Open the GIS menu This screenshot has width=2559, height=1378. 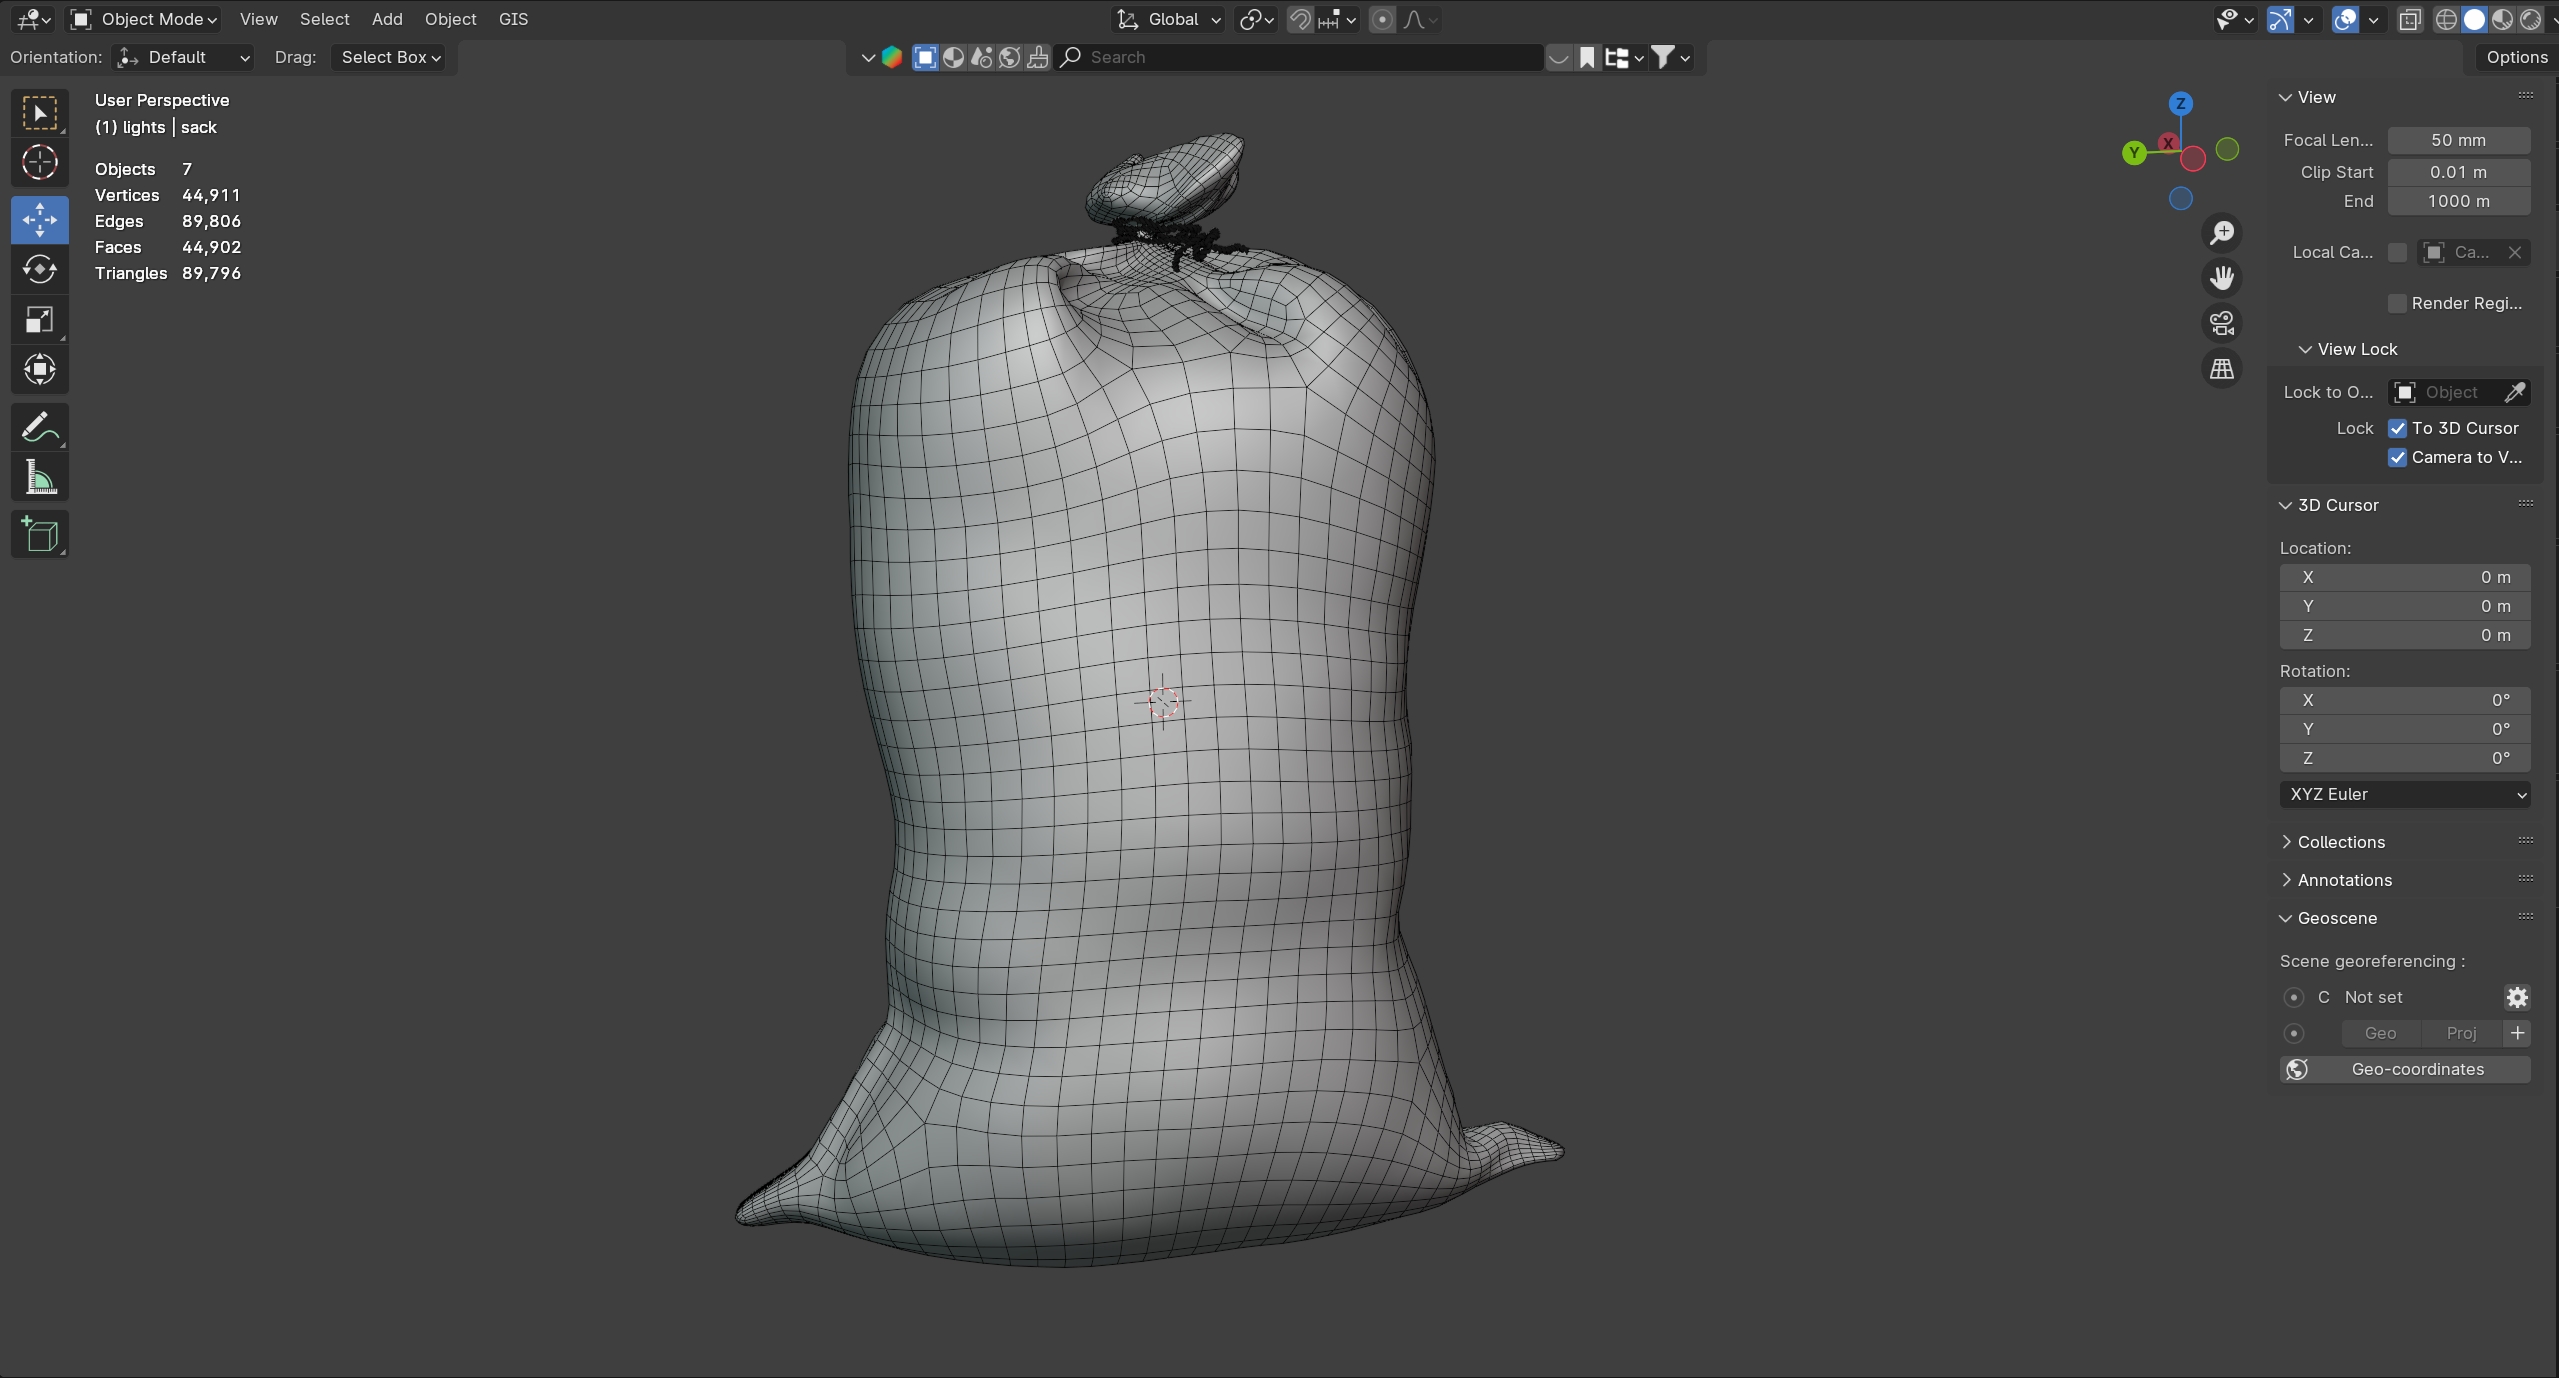click(x=513, y=19)
